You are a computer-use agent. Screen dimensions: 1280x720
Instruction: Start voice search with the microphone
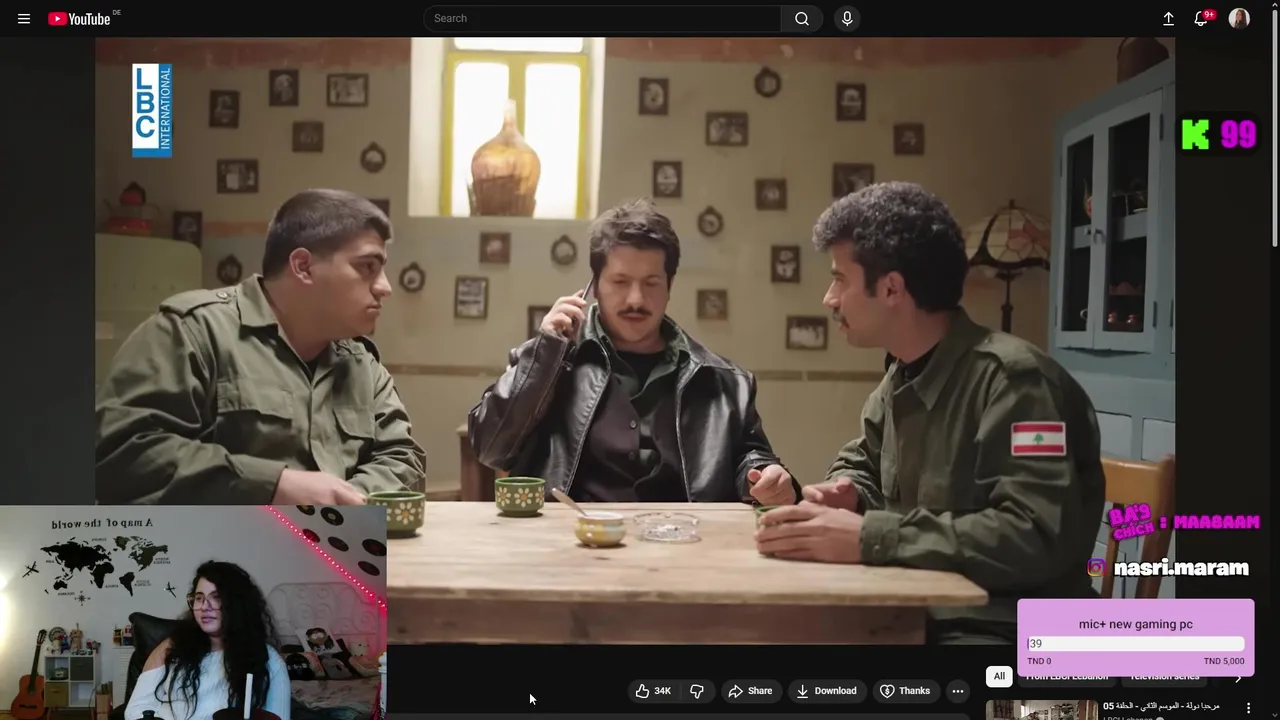pyautogui.click(x=847, y=18)
